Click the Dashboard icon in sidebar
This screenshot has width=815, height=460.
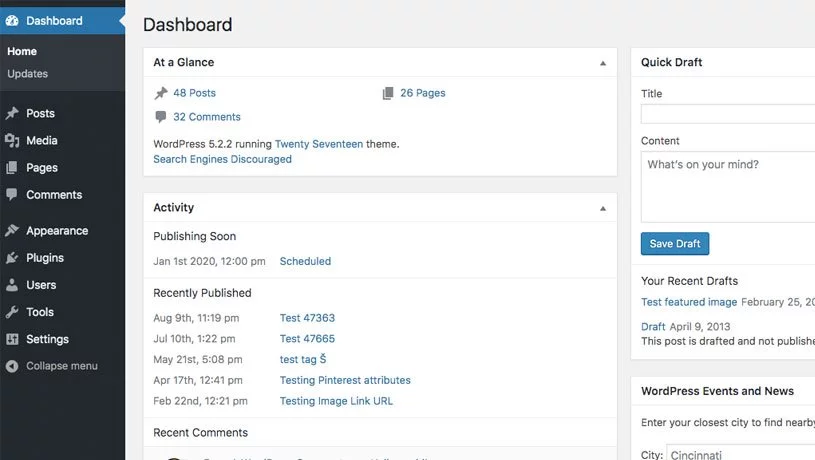coord(12,21)
